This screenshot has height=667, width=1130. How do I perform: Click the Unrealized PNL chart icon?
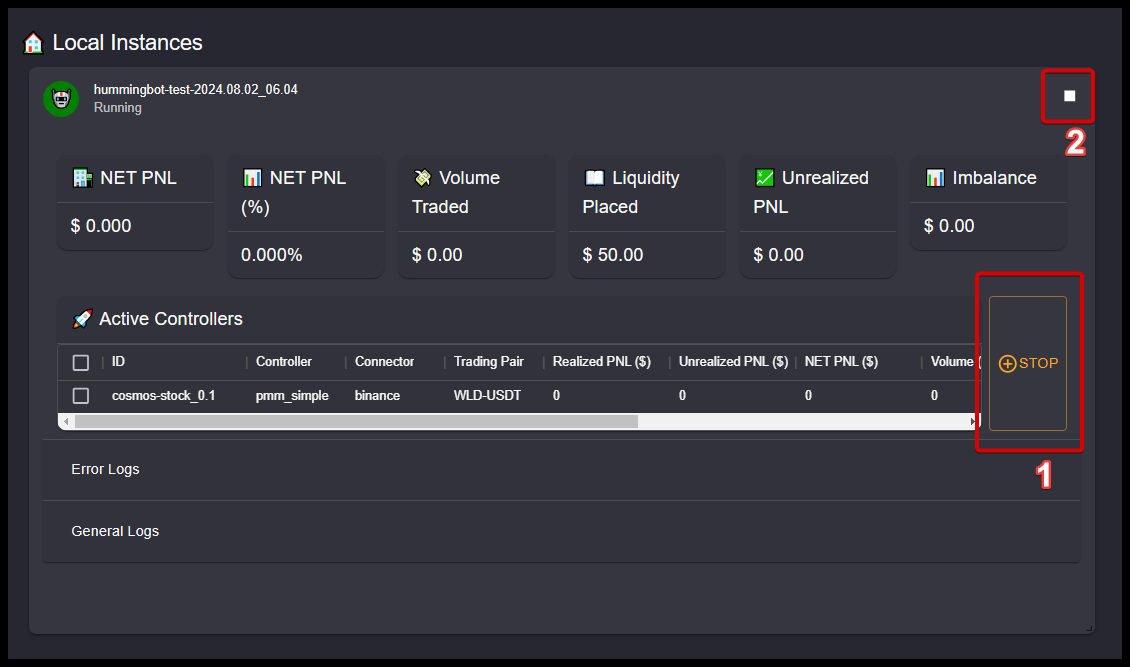click(764, 178)
